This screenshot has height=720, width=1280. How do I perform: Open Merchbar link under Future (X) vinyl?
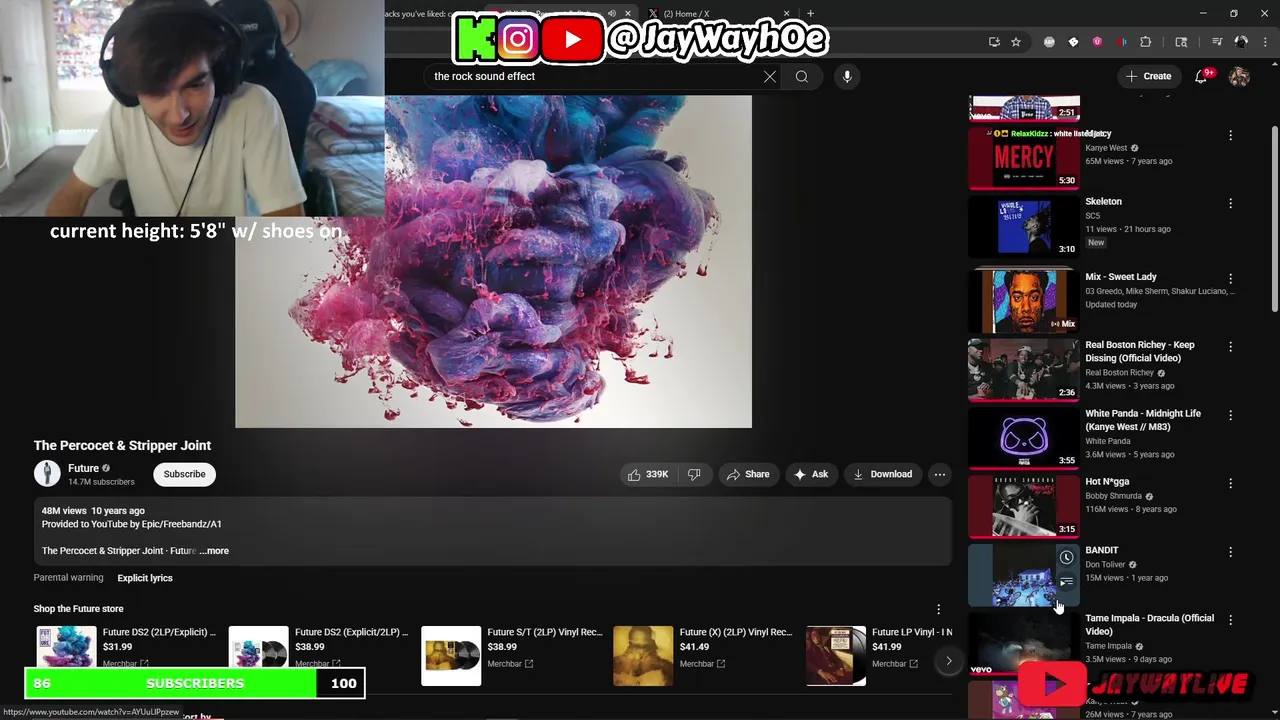point(703,664)
